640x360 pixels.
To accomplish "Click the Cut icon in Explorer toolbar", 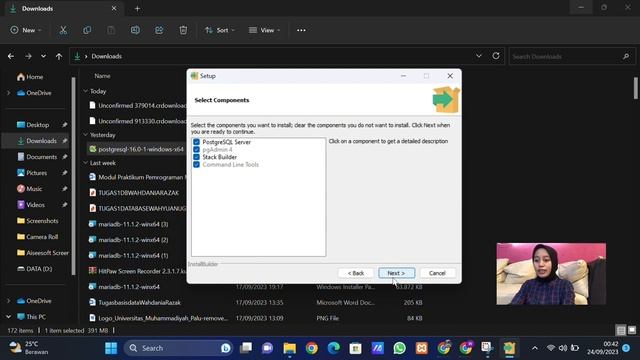I will click(63, 30).
